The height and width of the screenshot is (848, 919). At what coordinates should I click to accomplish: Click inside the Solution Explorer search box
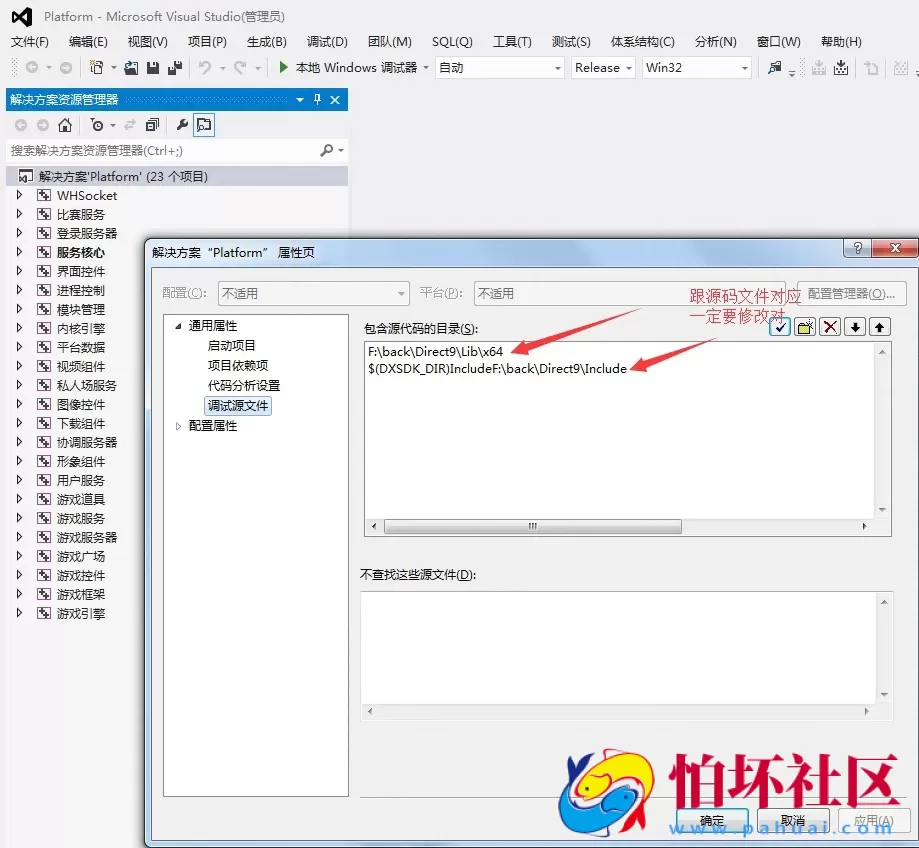point(150,151)
